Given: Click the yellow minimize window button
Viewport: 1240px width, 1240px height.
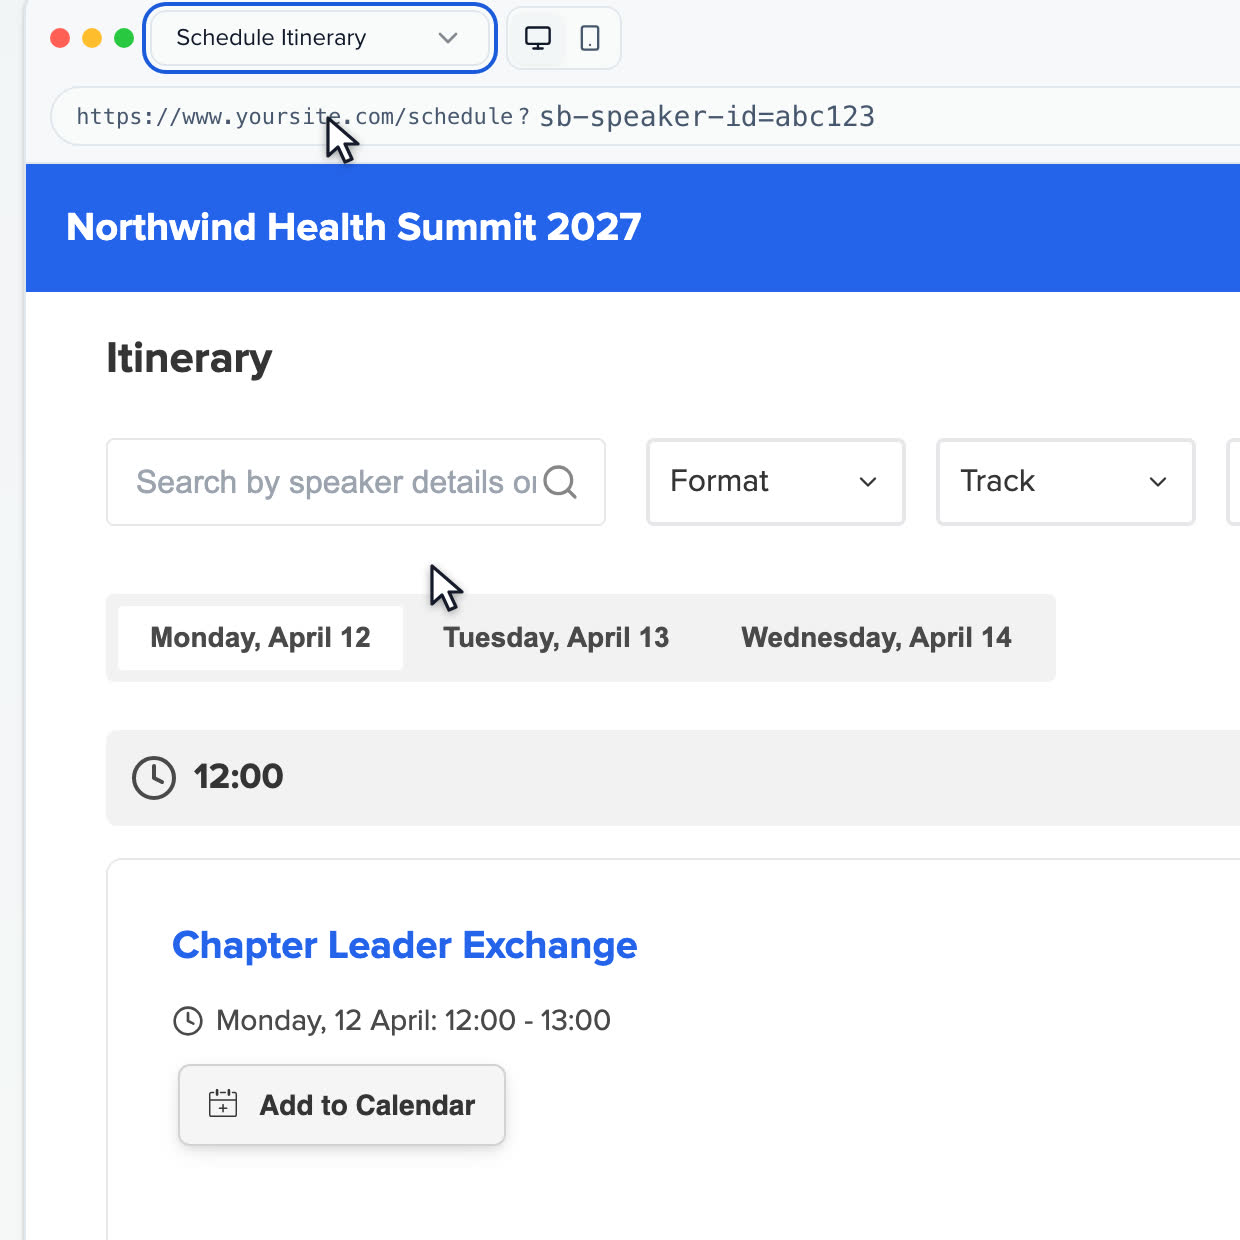Looking at the screenshot, I should [x=92, y=38].
